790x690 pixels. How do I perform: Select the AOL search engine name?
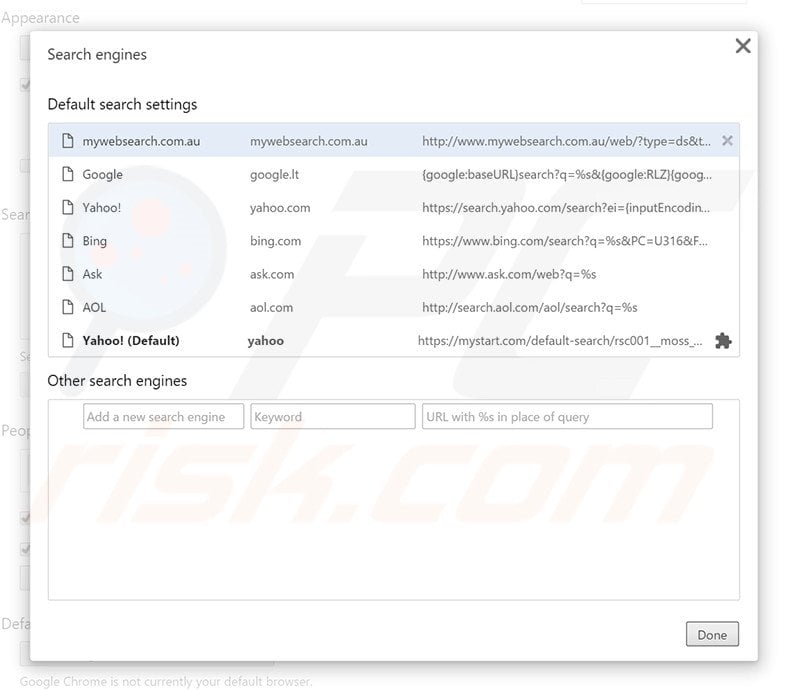point(94,307)
